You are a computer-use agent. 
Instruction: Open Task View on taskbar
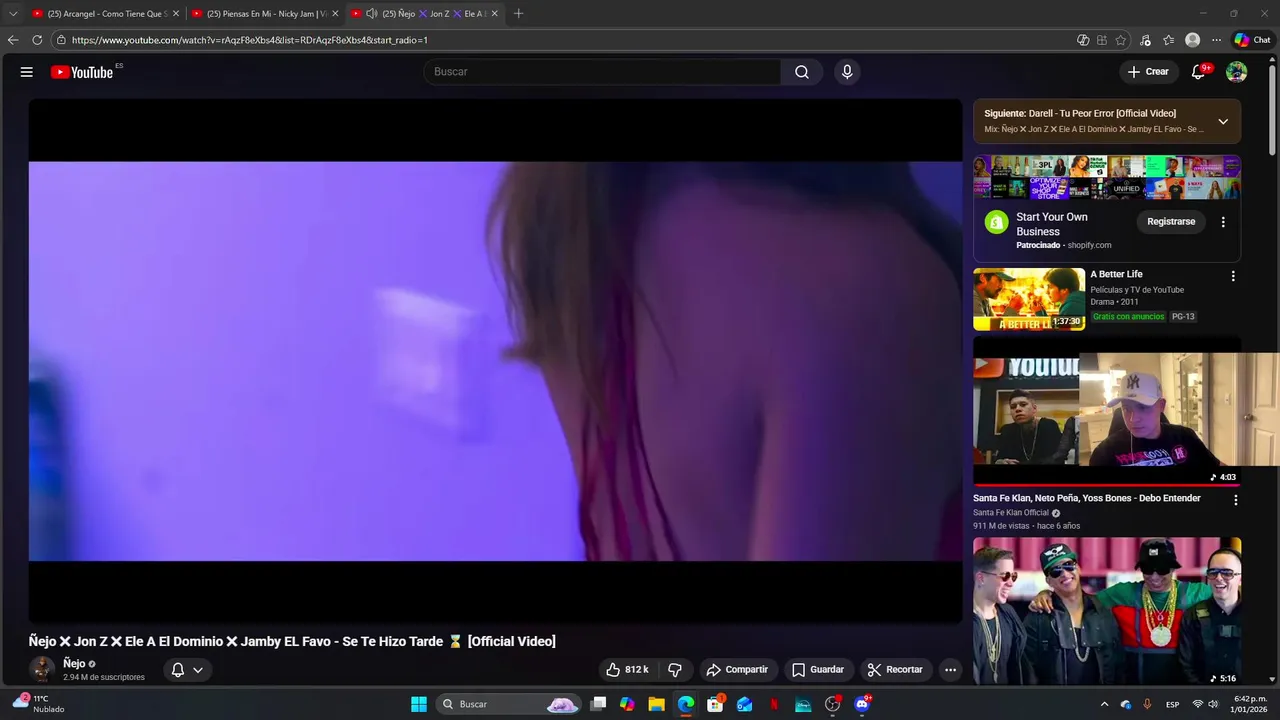coord(598,704)
